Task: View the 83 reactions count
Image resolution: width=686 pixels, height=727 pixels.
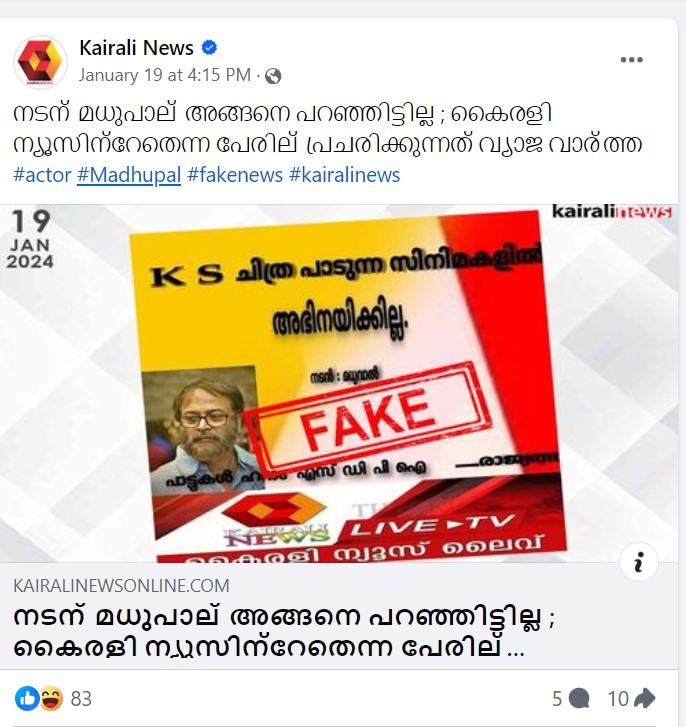Action: point(81,699)
